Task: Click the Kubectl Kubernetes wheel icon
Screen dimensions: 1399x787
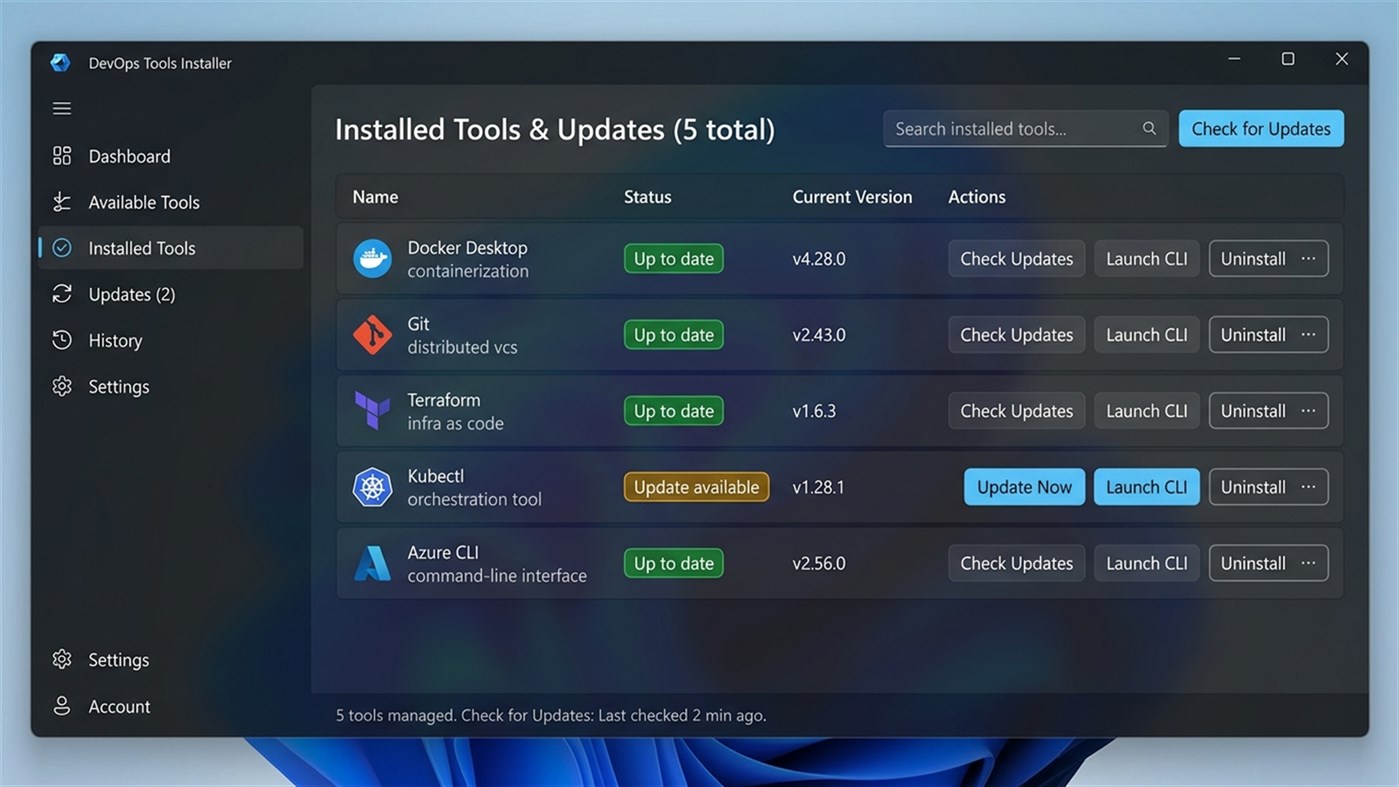Action: click(372, 487)
